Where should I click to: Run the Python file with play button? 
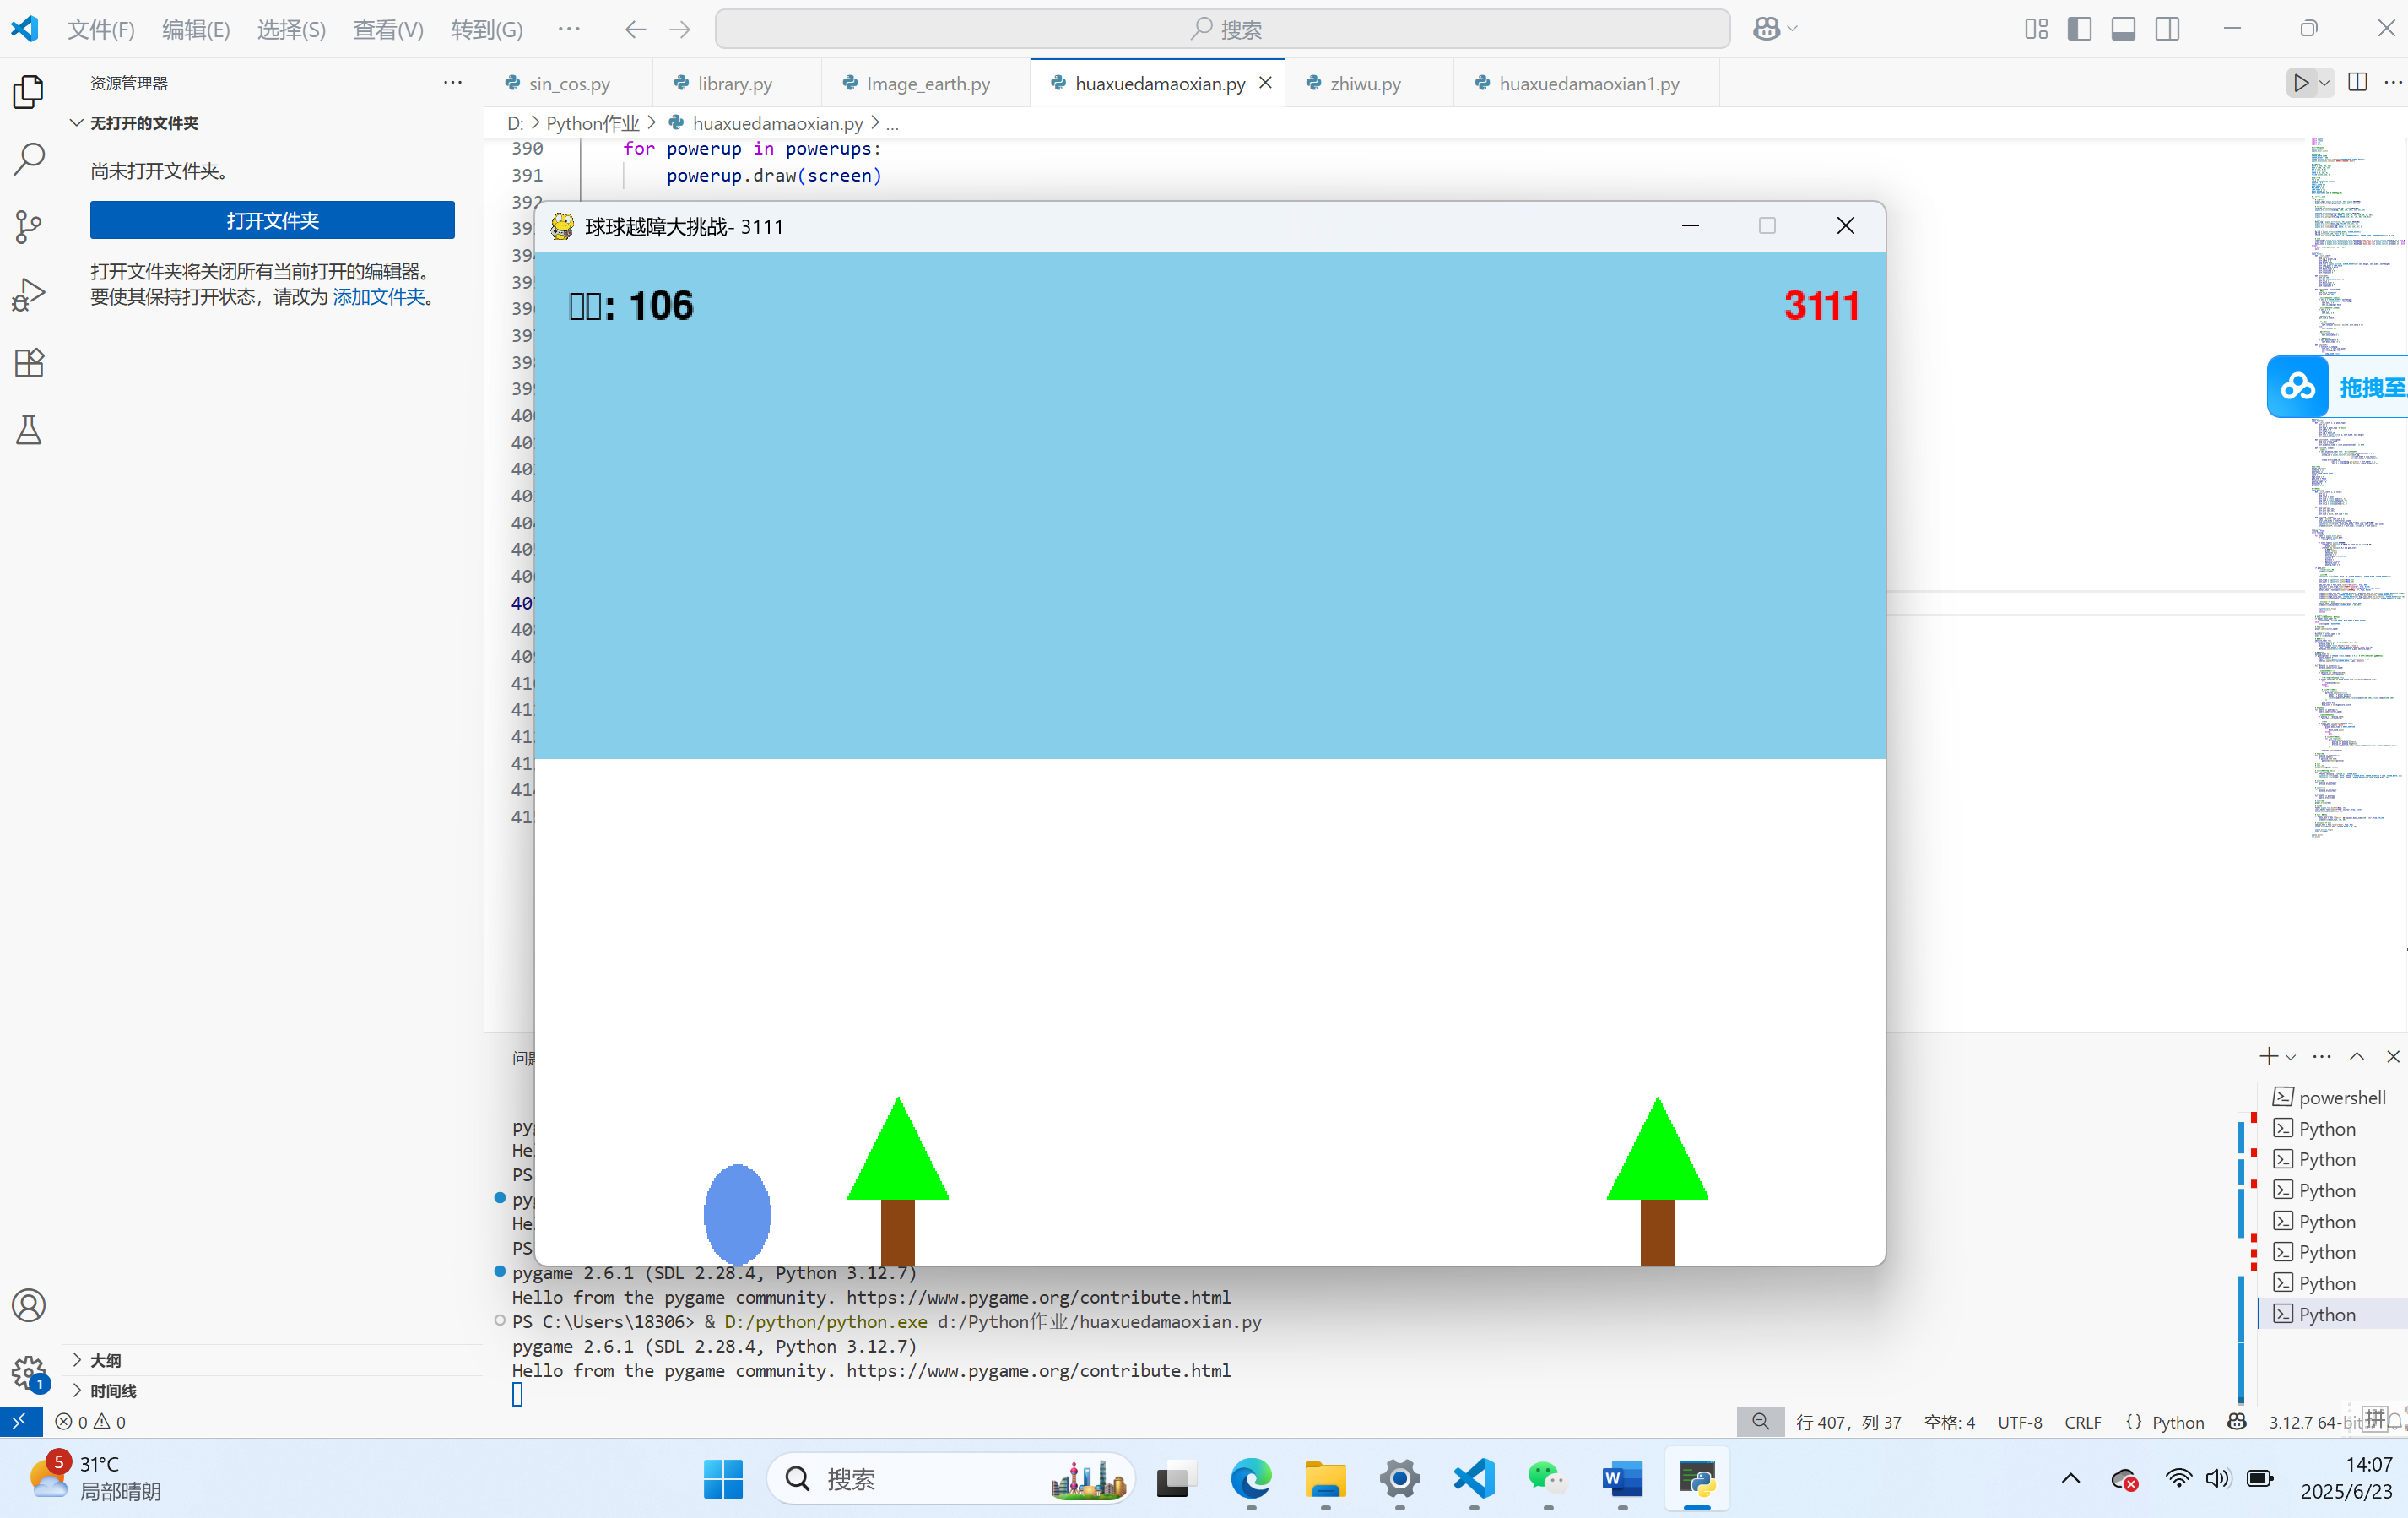click(x=2301, y=83)
